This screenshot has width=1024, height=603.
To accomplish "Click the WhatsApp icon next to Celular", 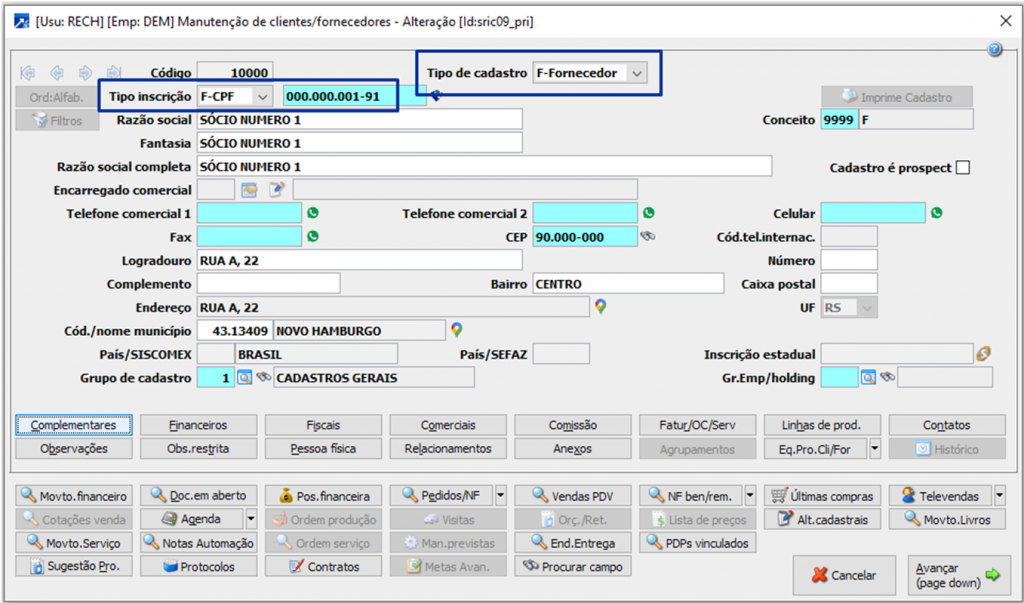I will 936,213.
